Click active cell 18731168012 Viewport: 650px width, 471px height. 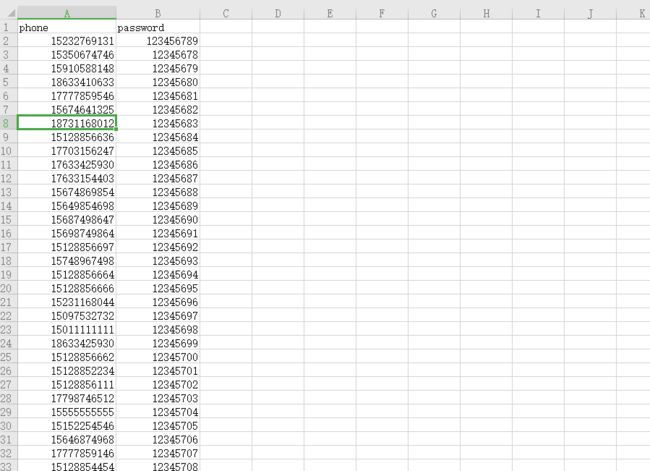(67, 123)
